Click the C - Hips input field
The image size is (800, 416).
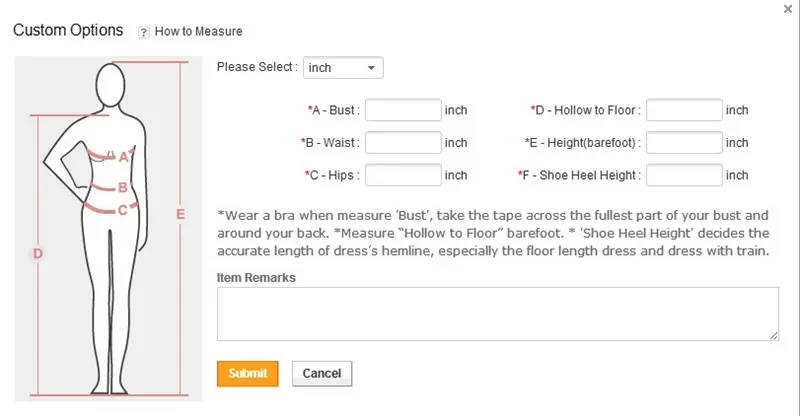(x=404, y=175)
